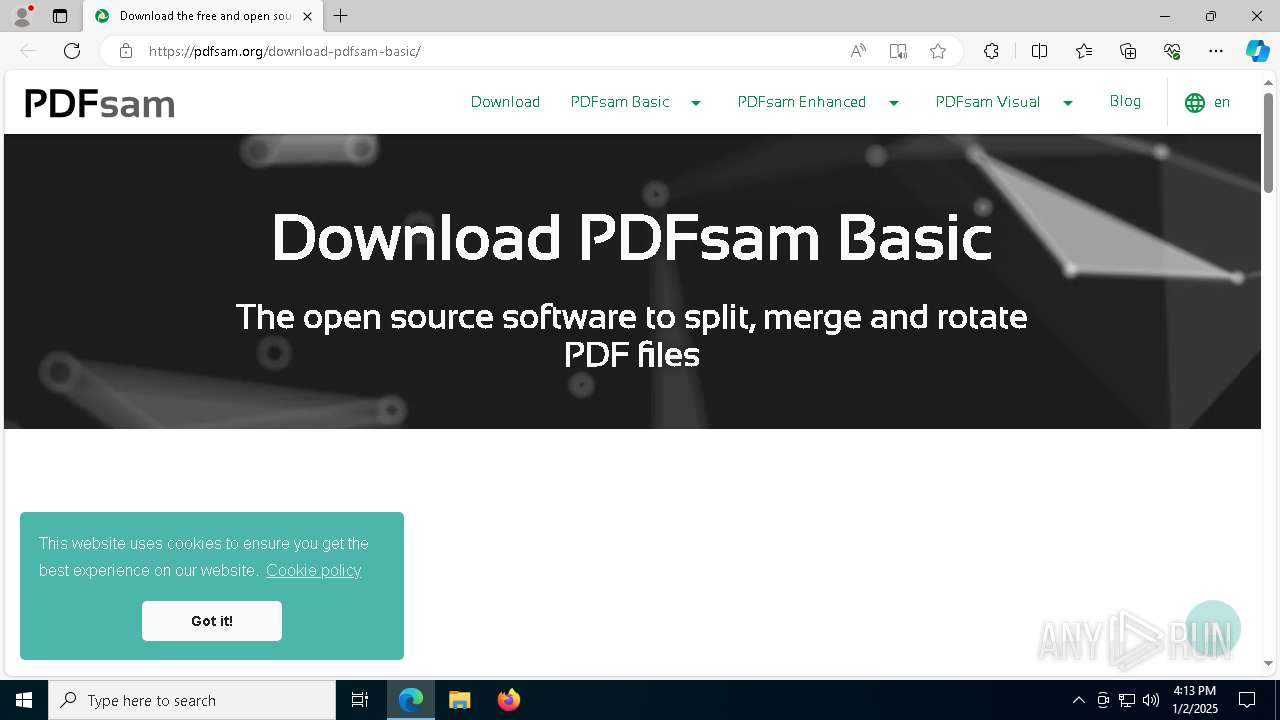
Task: Open a new browser tab
Action: [341, 16]
